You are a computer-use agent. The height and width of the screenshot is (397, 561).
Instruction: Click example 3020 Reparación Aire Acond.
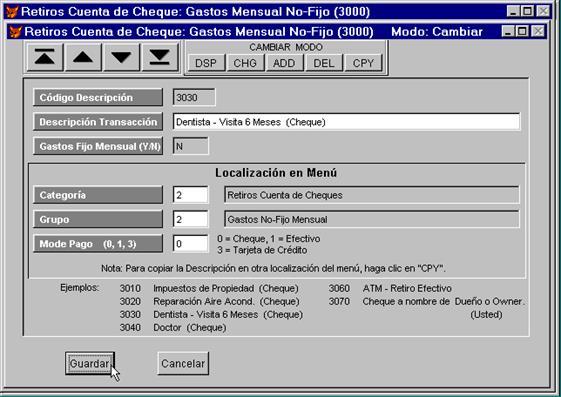coord(209,302)
